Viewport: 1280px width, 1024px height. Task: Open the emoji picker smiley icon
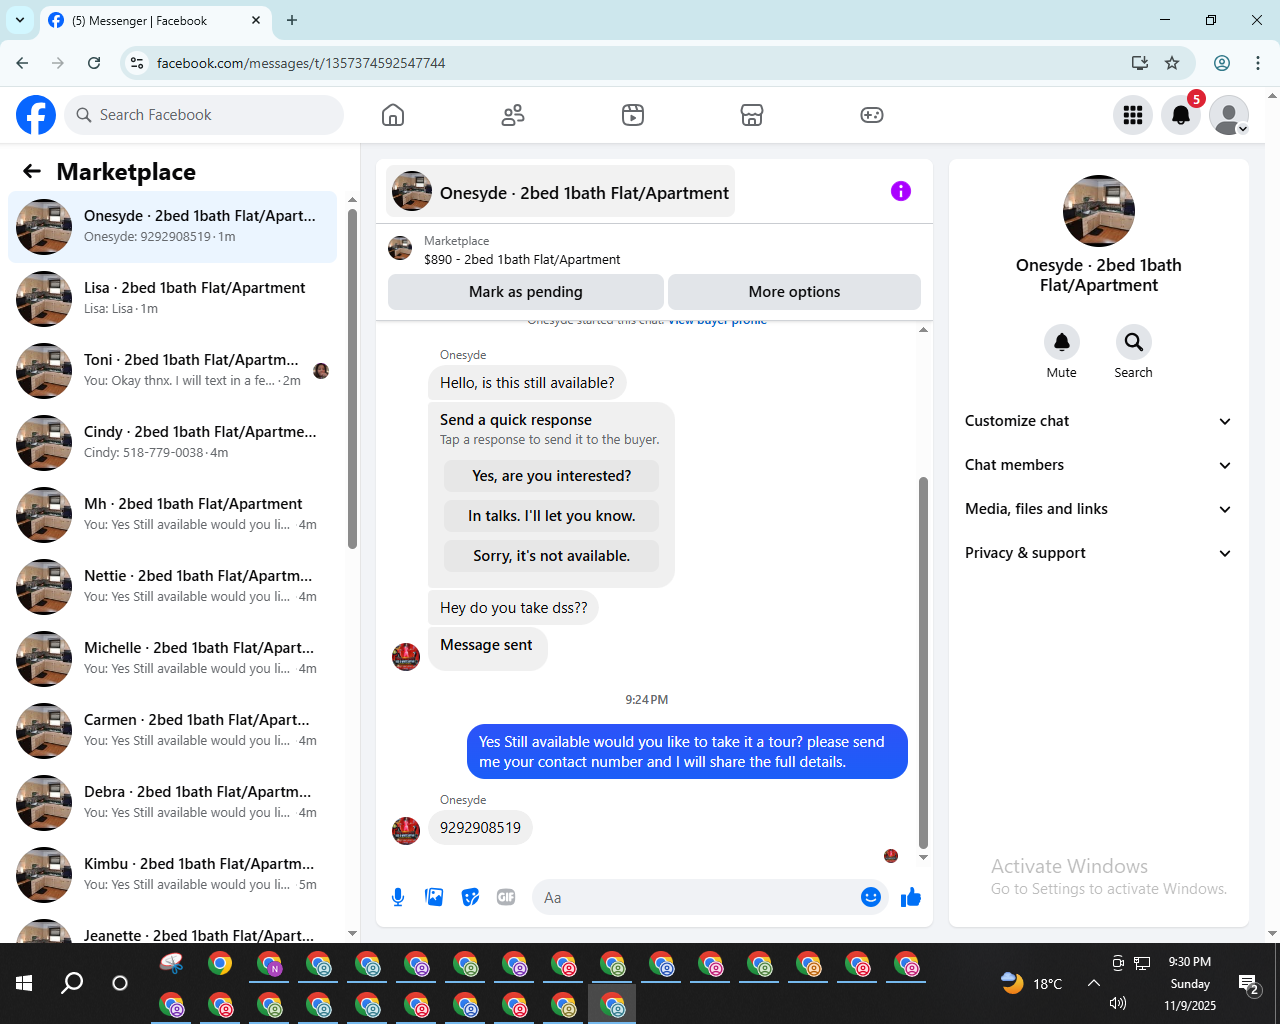click(x=871, y=897)
